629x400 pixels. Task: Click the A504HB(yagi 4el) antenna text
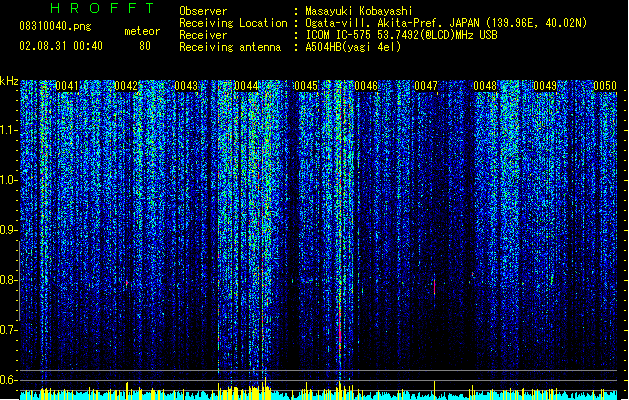[353, 47]
